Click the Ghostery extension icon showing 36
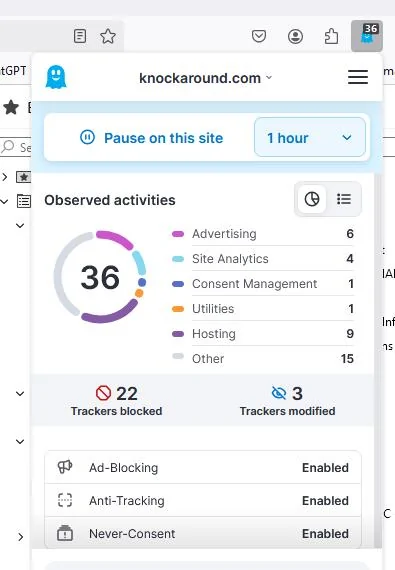The image size is (395, 570). coord(367,36)
